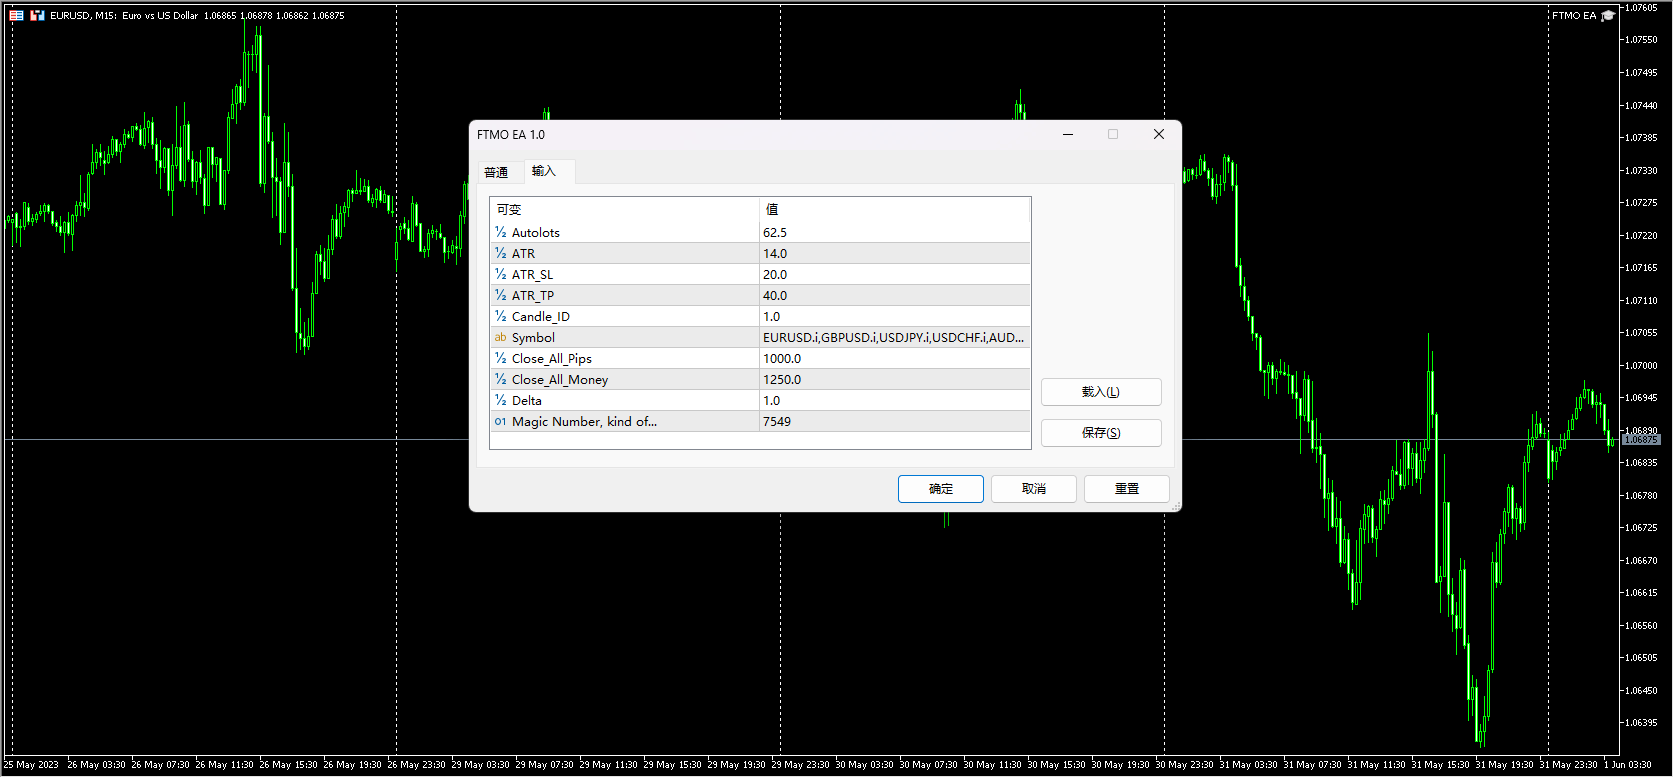This screenshot has width=1674, height=778.
Task: Select the Close_All_Money variable name
Action: tap(560, 379)
